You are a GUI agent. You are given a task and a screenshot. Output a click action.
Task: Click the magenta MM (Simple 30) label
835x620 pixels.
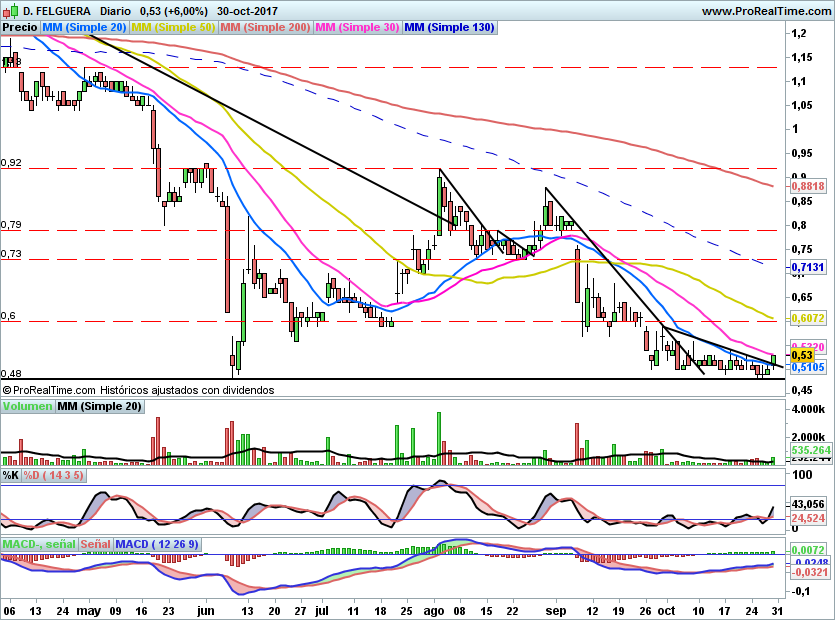pyautogui.click(x=357, y=28)
